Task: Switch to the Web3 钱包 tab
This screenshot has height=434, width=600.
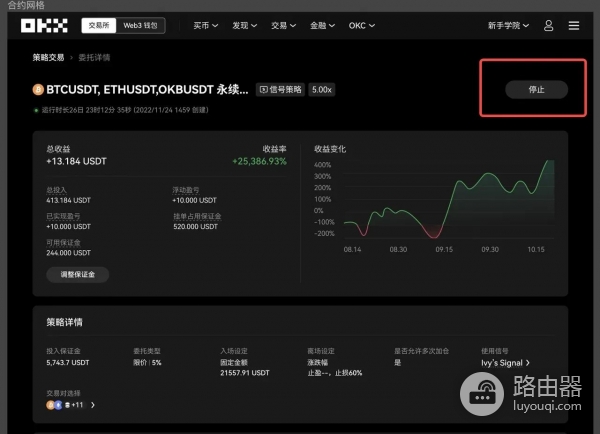Action: coord(140,26)
